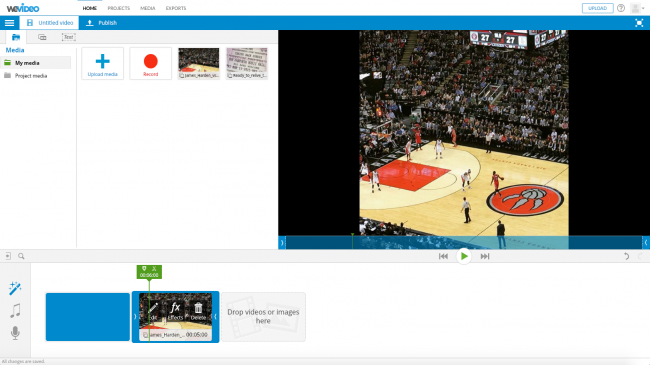Go to HOME in top navigation
Viewport: 650px width, 365px height.
pyautogui.click(x=90, y=8)
